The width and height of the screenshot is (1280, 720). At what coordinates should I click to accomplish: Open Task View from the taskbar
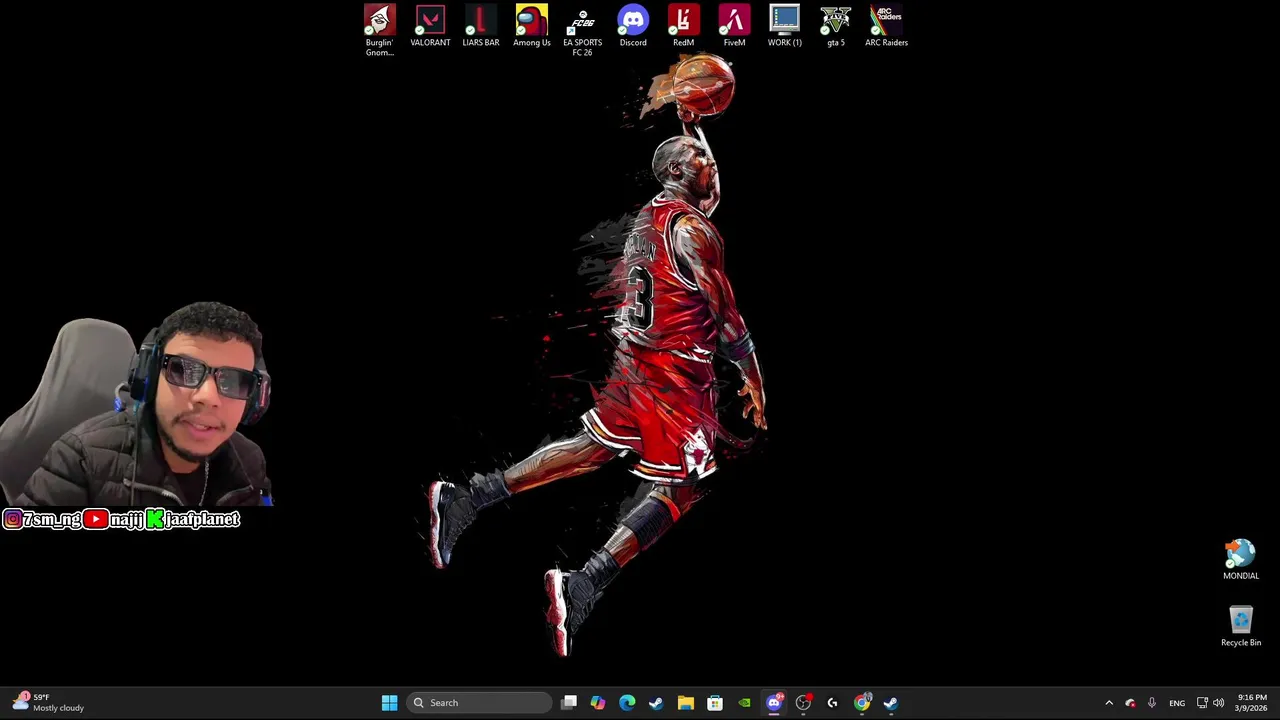point(569,703)
